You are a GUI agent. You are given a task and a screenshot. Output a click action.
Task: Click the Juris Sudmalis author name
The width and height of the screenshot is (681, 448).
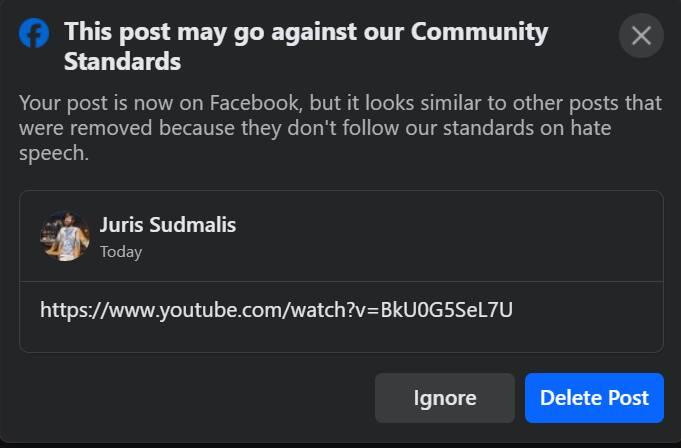pos(168,224)
